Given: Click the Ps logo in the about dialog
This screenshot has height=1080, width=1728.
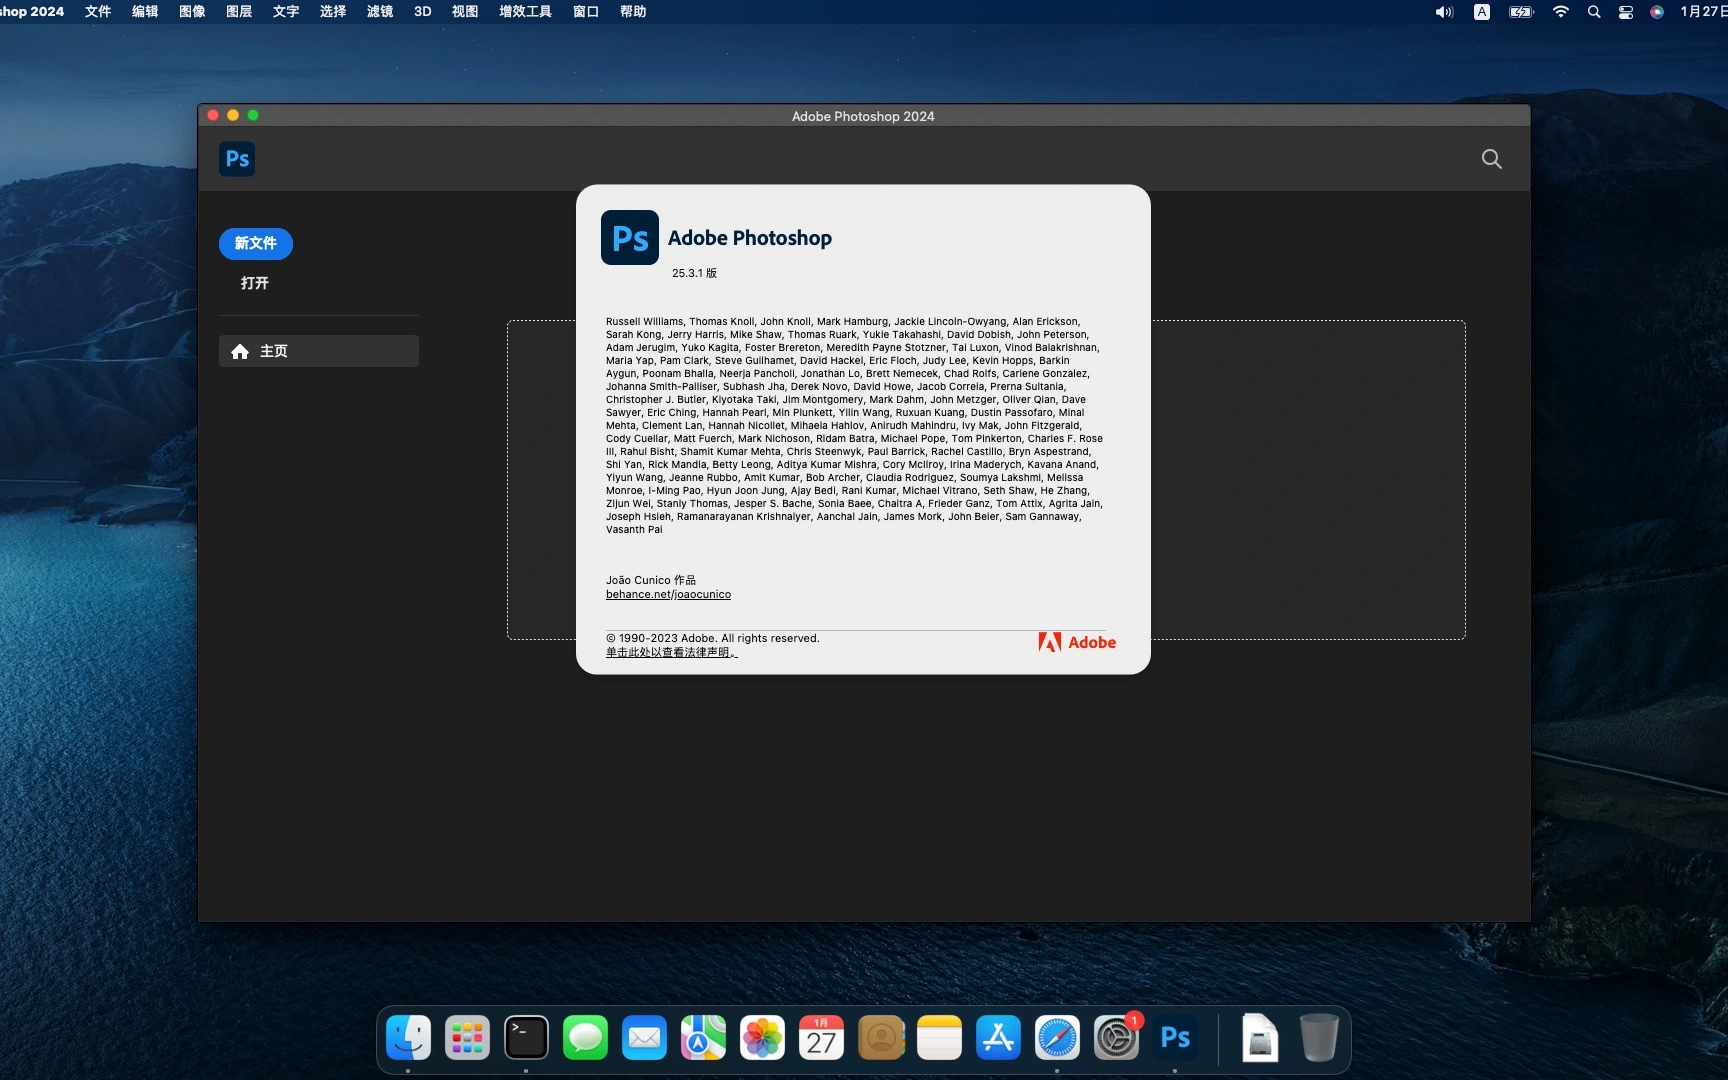Looking at the screenshot, I should [630, 237].
